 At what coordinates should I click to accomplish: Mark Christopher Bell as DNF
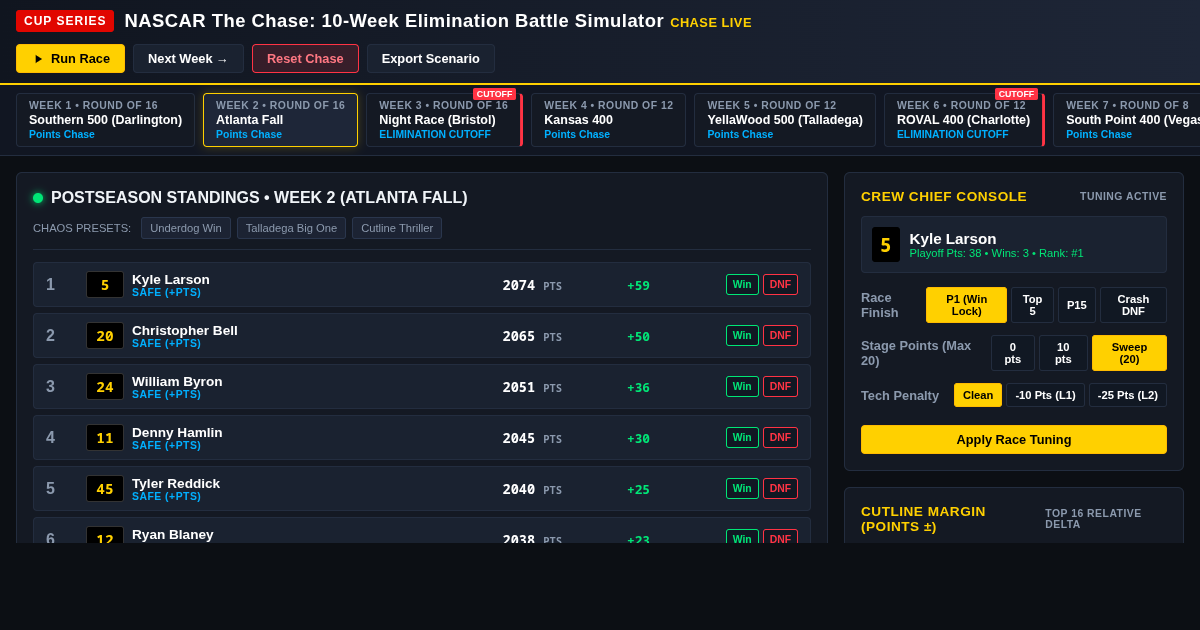tap(780, 336)
